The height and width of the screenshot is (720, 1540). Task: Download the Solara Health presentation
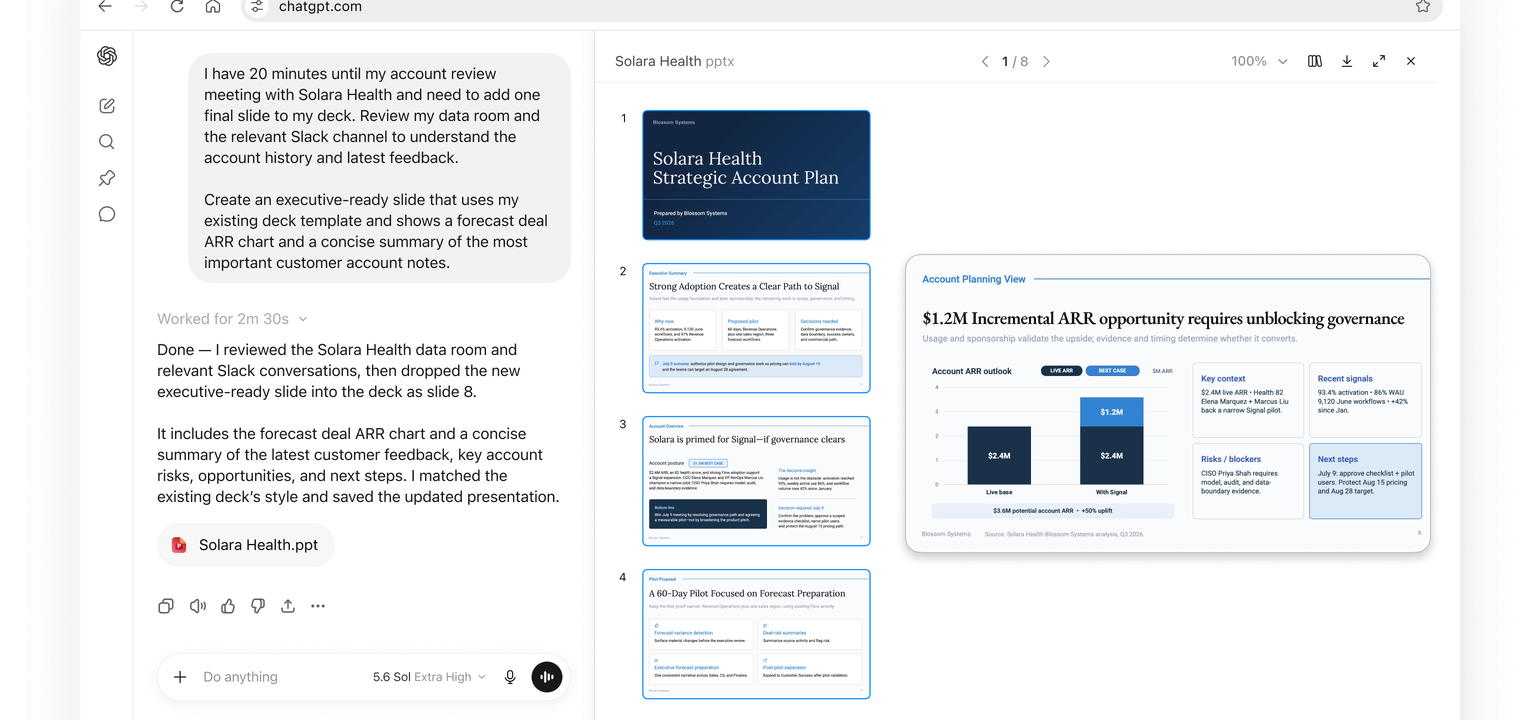pos(1347,61)
